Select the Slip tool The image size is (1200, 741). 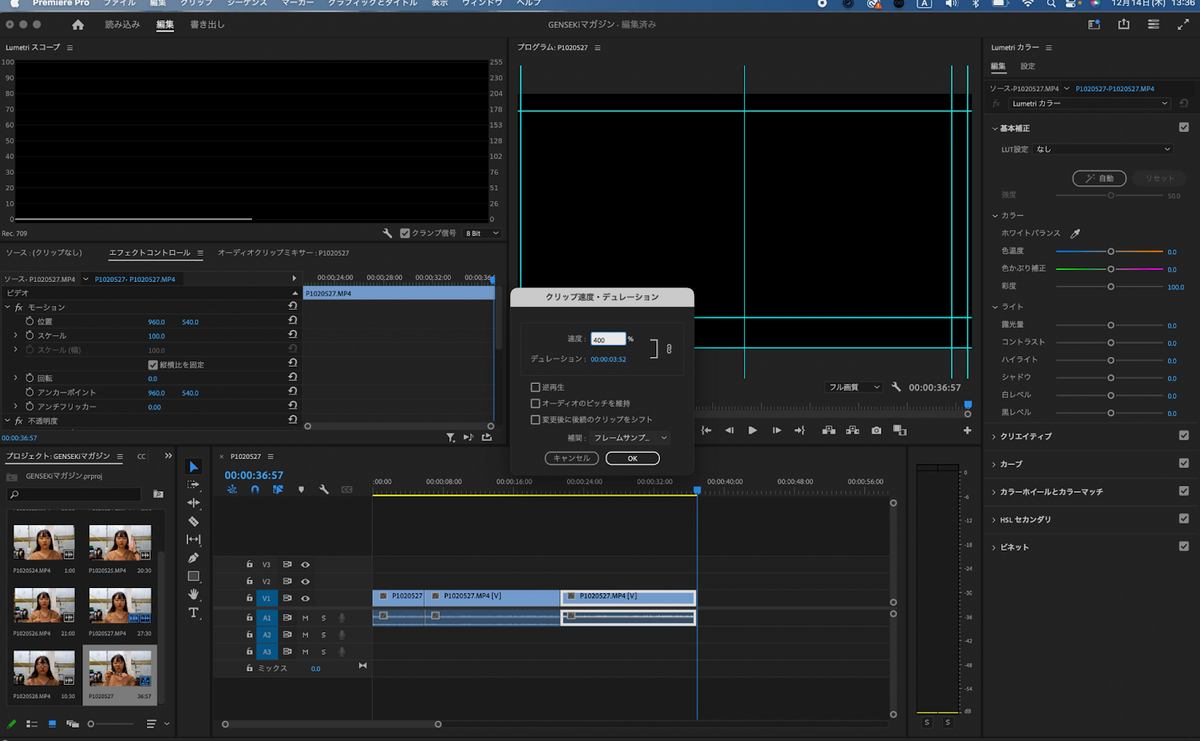(x=193, y=540)
